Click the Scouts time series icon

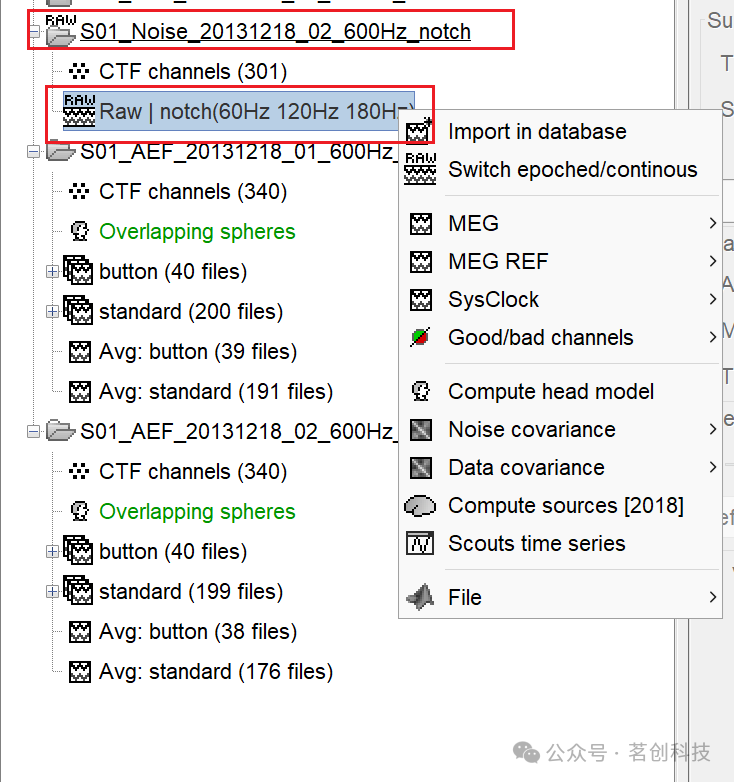coord(420,543)
